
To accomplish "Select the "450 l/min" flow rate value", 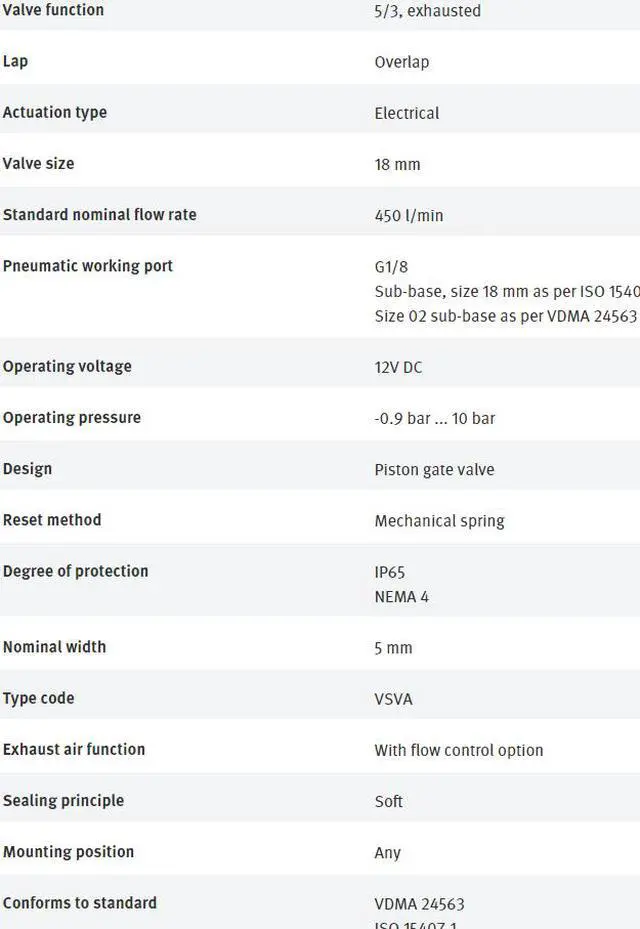I will 408,215.
